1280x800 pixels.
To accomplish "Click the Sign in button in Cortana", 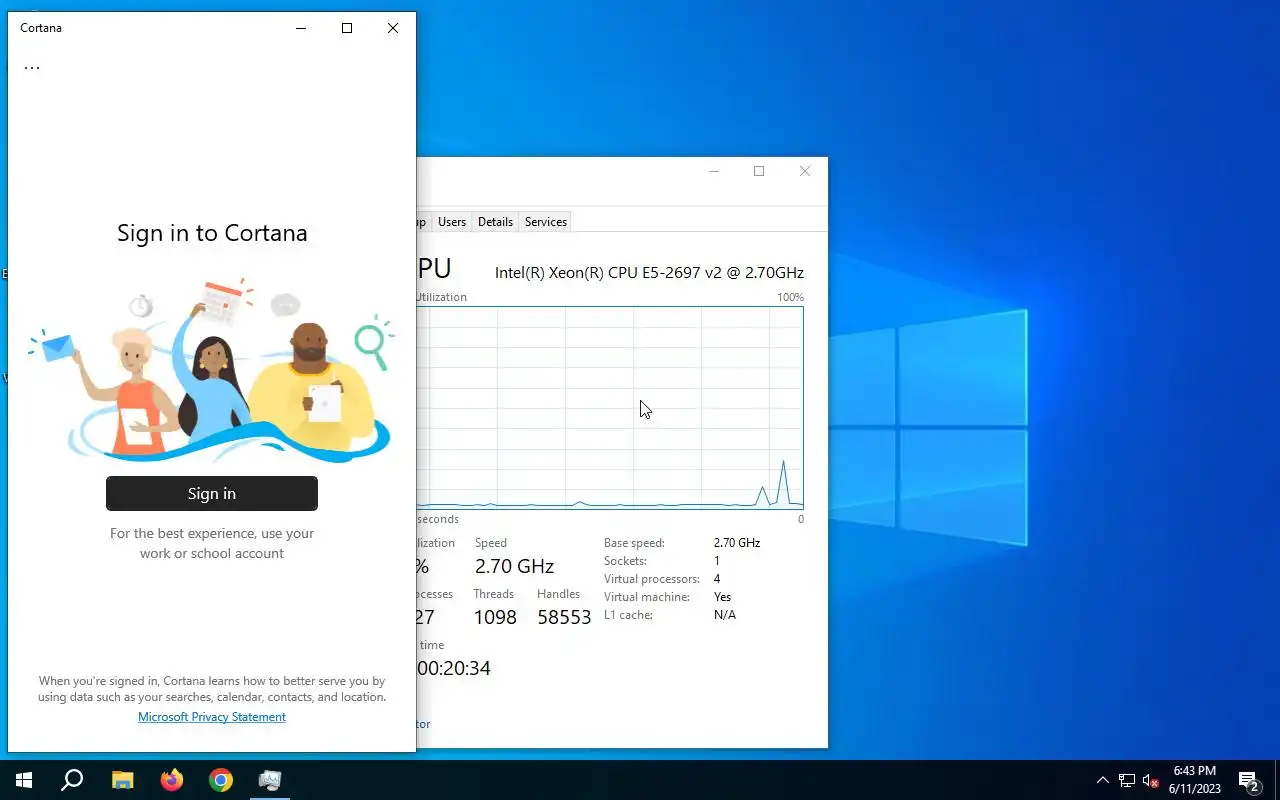I will [x=212, y=493].
